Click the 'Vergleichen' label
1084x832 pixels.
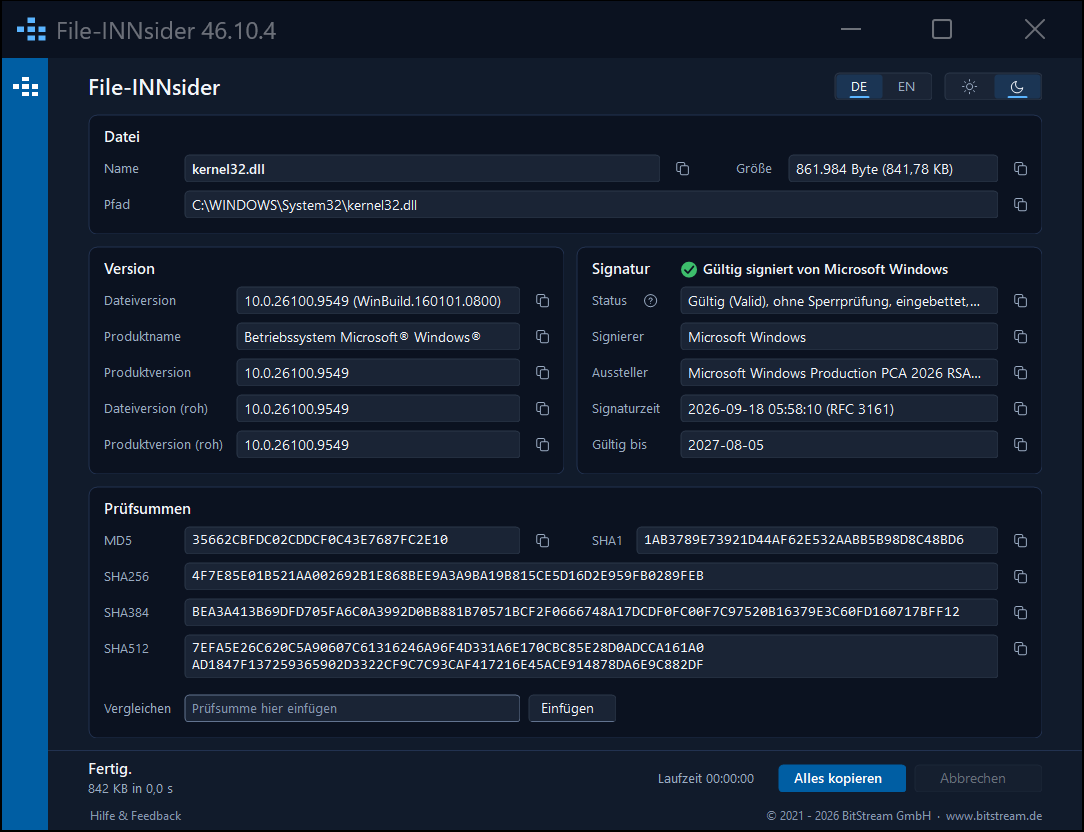[x=138, y=709]
